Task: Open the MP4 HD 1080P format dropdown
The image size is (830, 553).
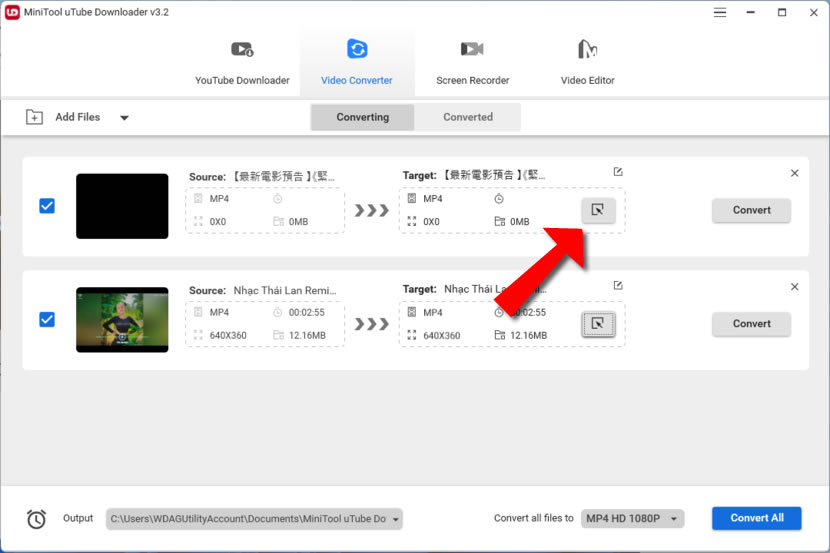Action: pyautogui.click(x=632, y=519)
